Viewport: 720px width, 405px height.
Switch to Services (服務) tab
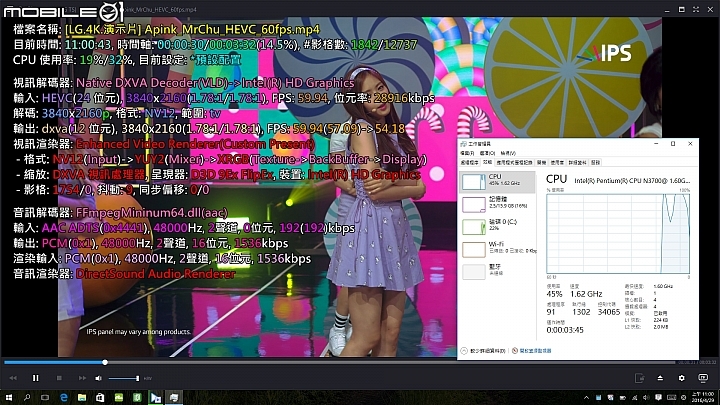point(595,163)
